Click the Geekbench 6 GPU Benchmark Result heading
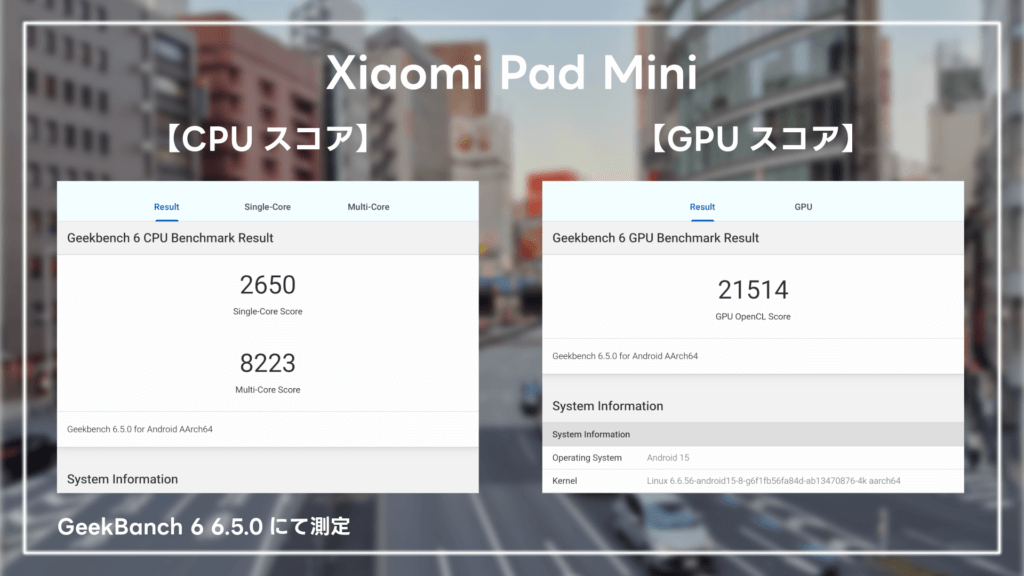 (x=655, y=238)
